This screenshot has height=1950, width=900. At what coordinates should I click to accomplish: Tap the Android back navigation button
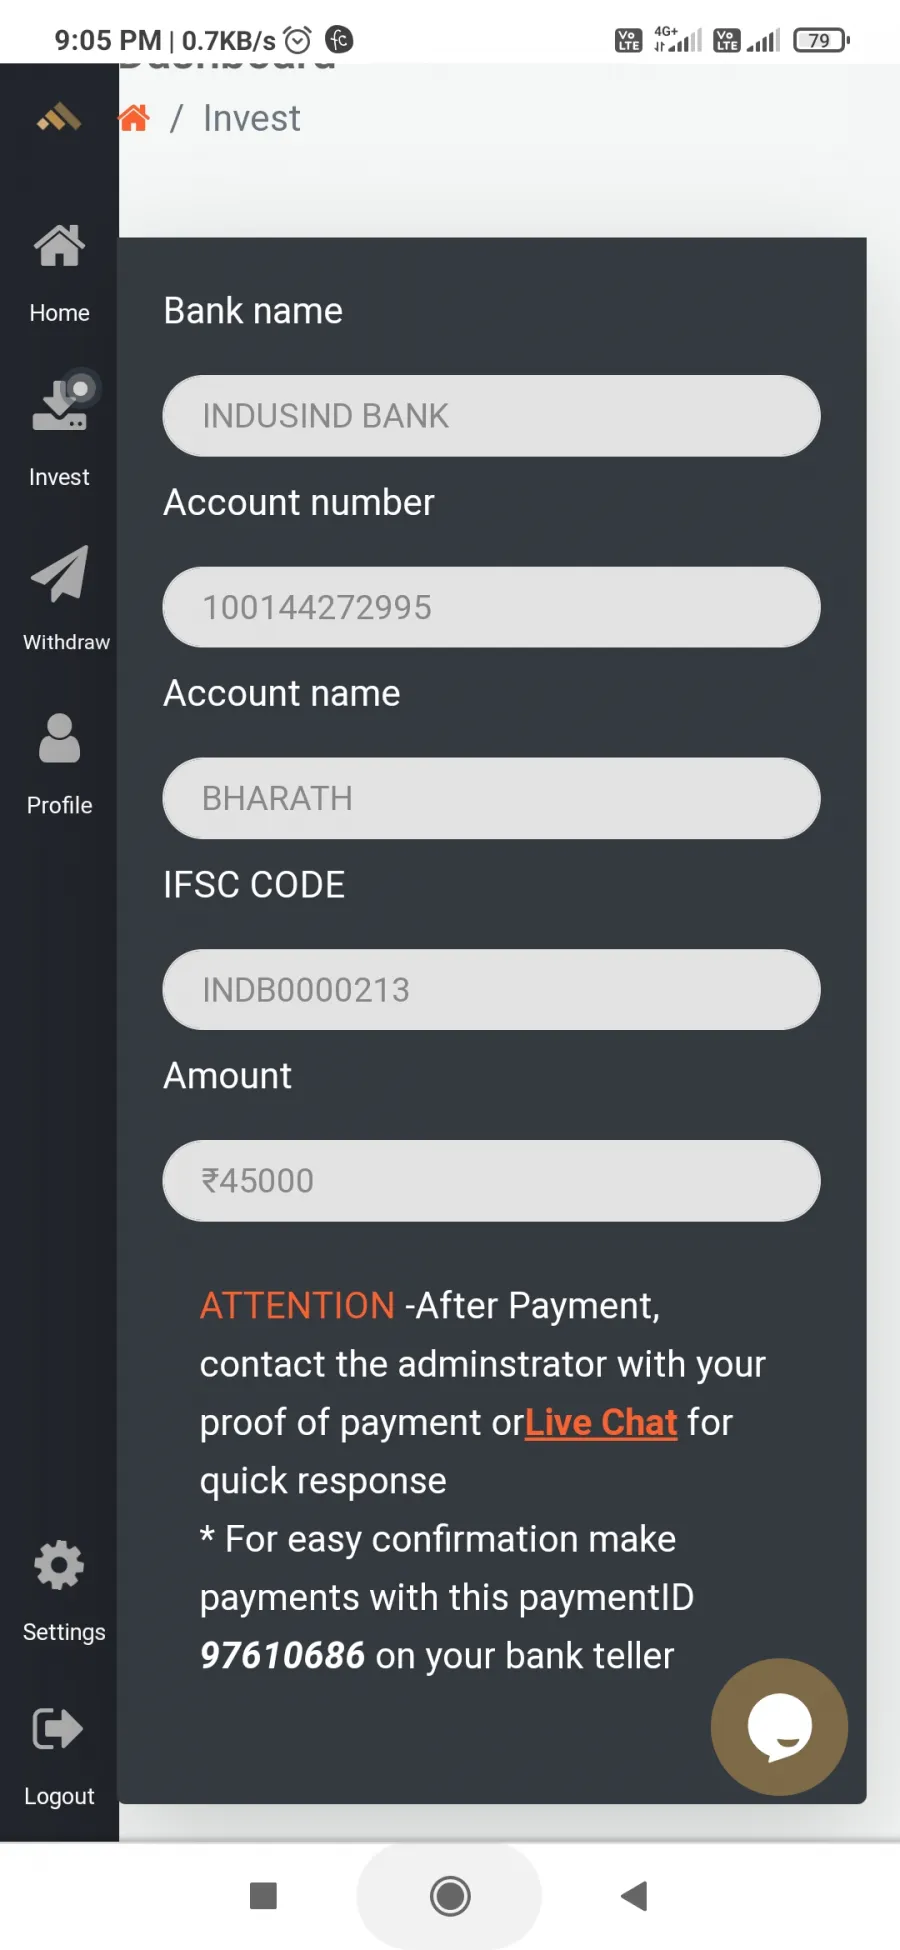pos(634,1895)
